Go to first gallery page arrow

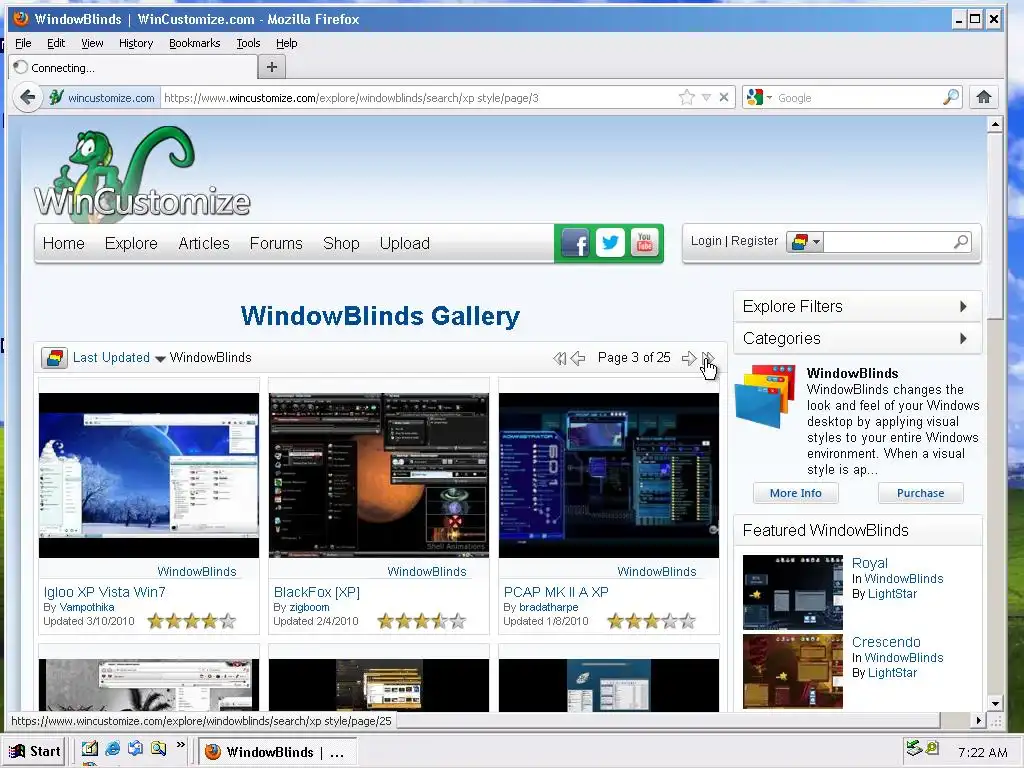point(559,358)
